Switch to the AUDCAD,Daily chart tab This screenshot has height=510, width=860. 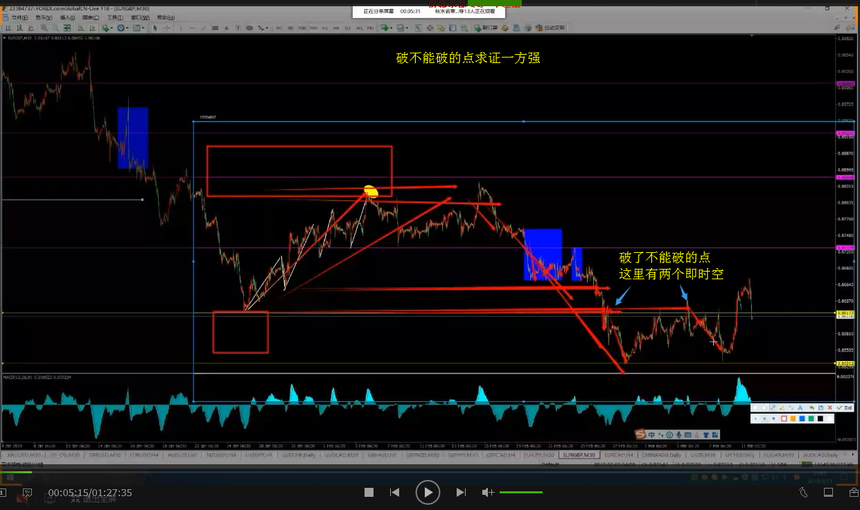click(x=821, y=455)
